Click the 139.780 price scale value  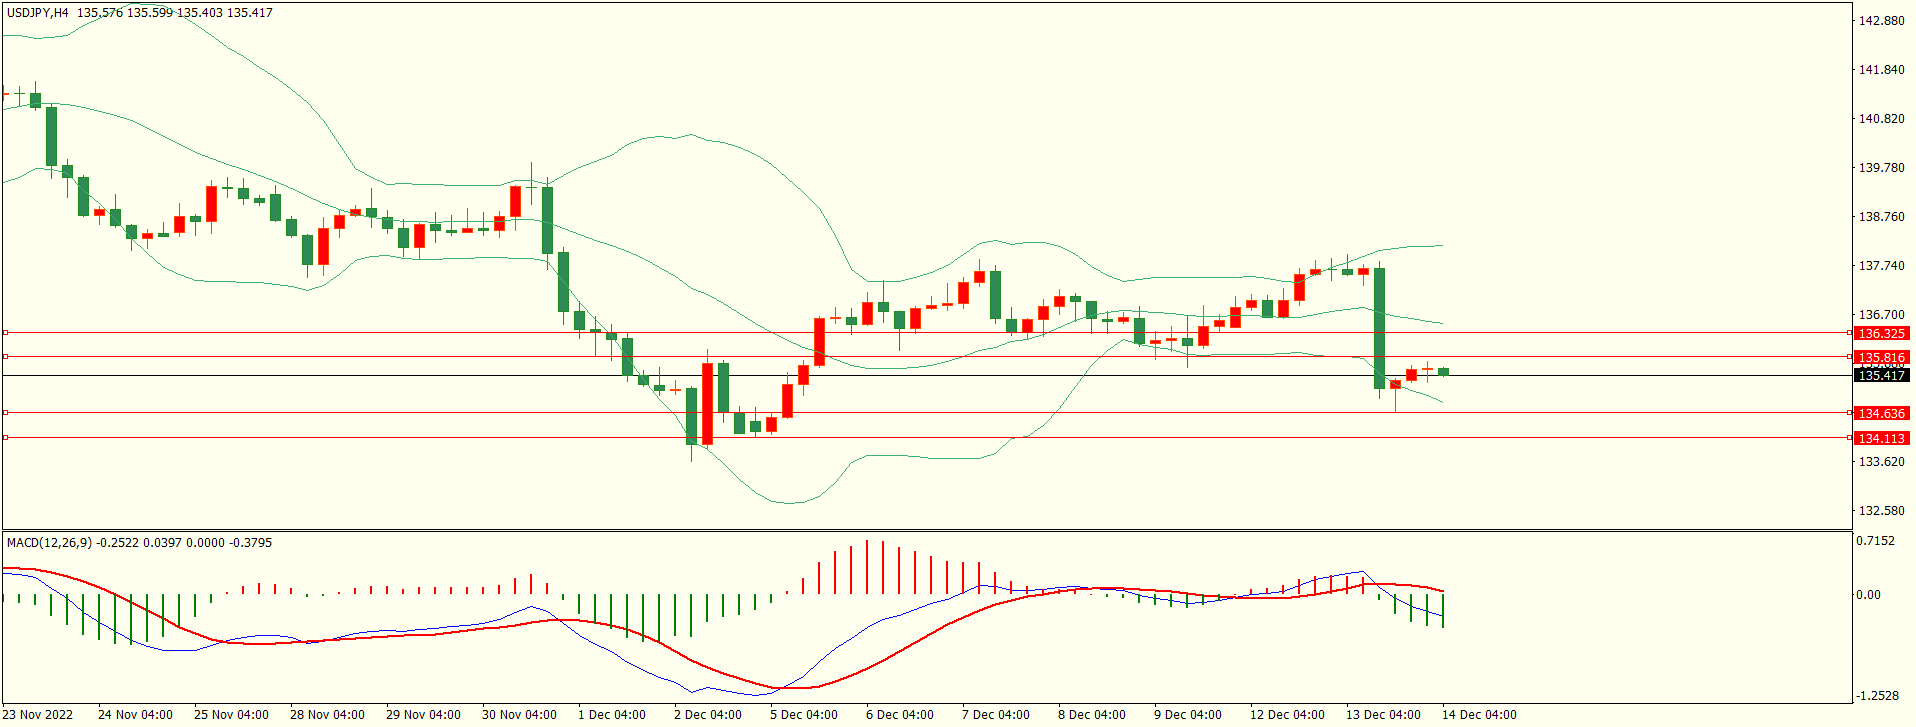[x=1881, y=168]
